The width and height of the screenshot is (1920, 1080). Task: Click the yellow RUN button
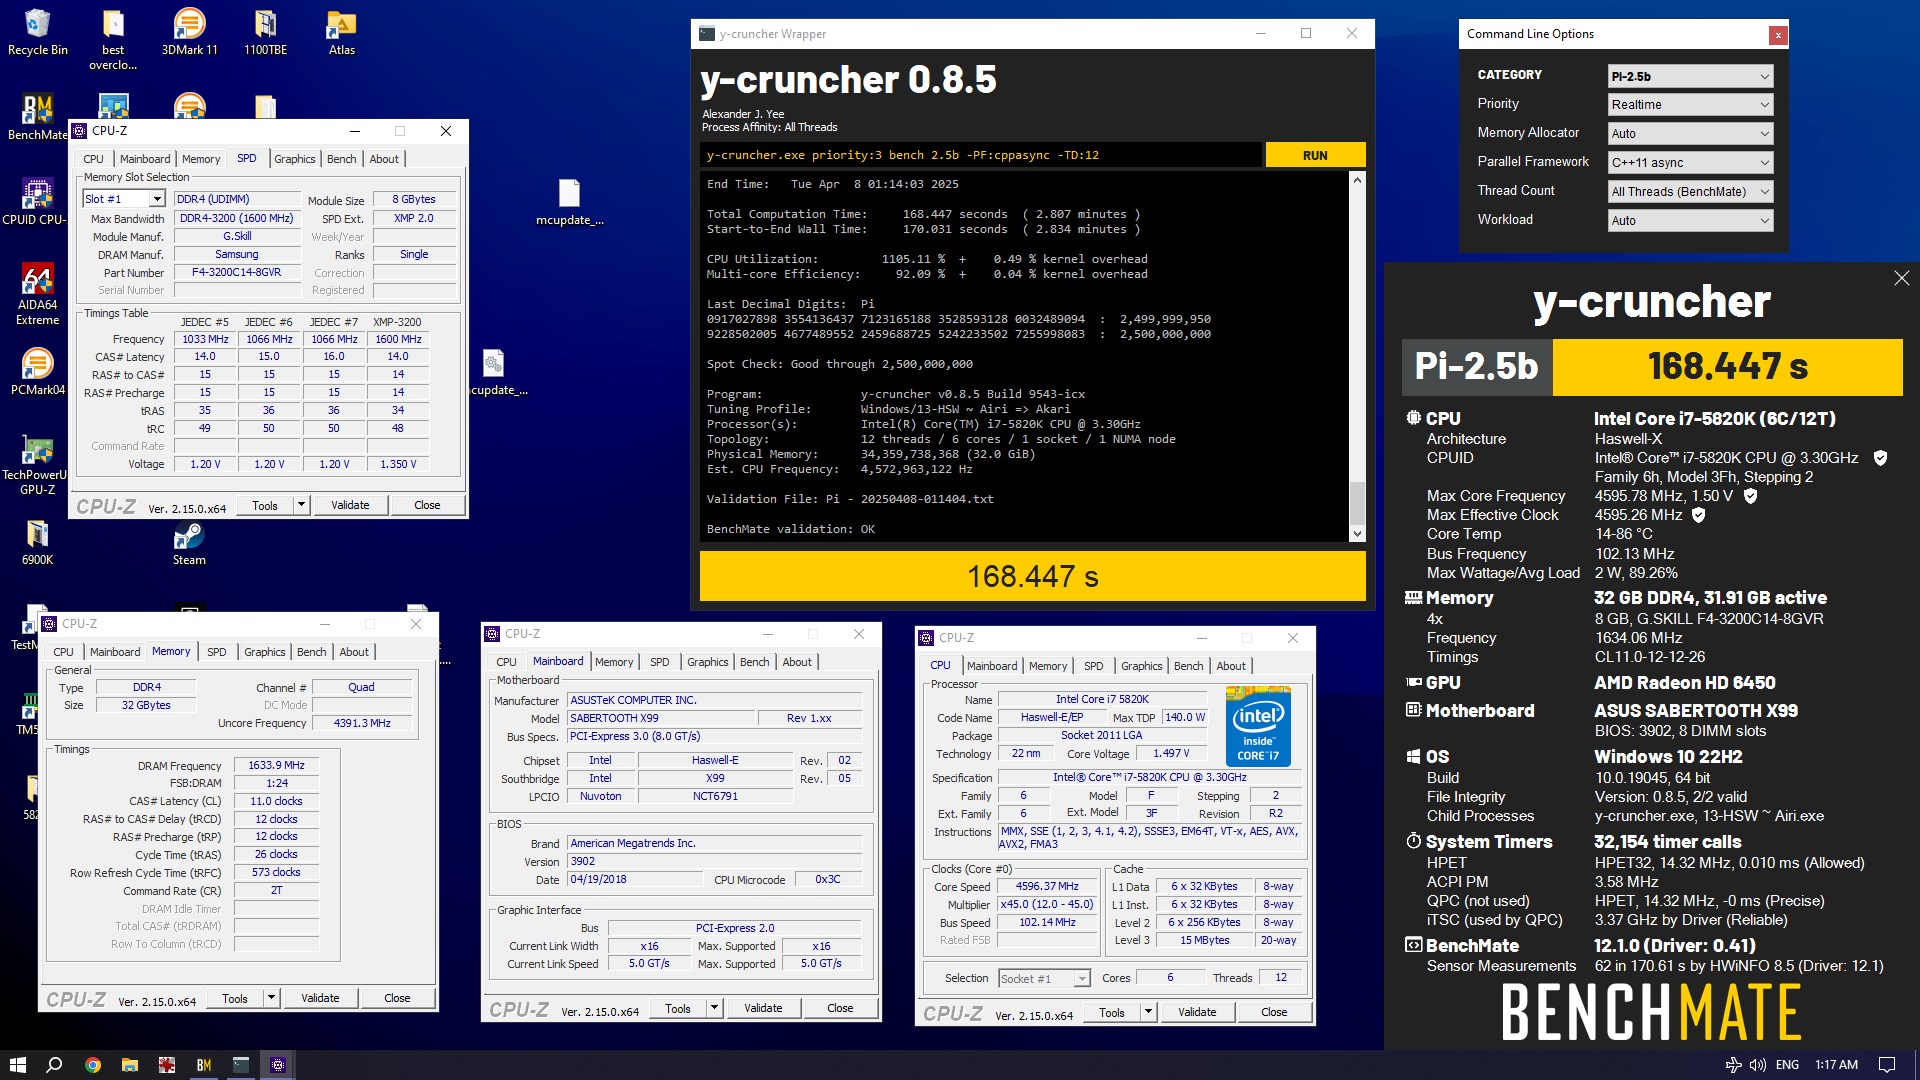tap(1315, 155)
